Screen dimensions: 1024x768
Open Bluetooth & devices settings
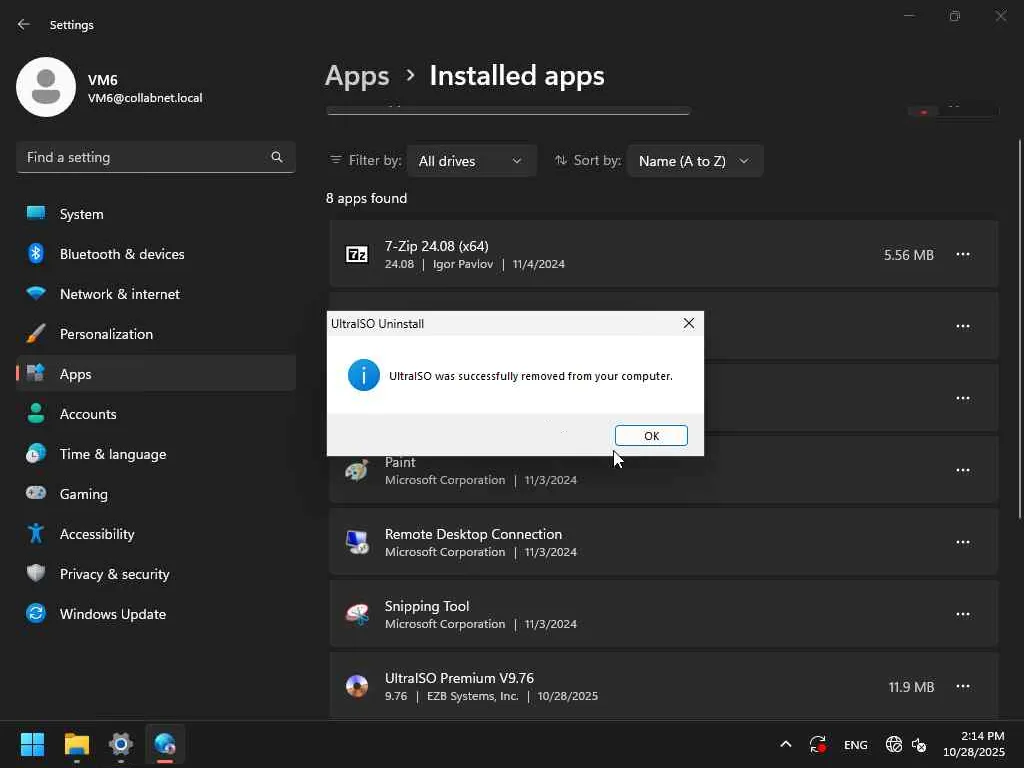(x=121, y=254)
